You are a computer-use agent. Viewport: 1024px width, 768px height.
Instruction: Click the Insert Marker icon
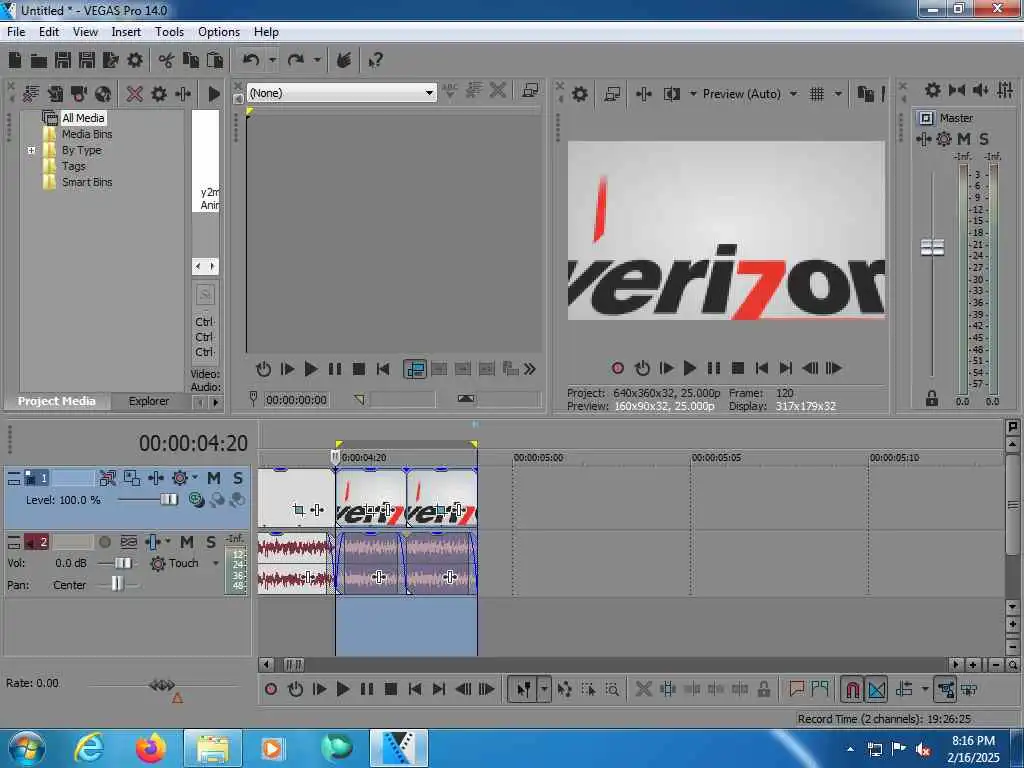point(796,689)
